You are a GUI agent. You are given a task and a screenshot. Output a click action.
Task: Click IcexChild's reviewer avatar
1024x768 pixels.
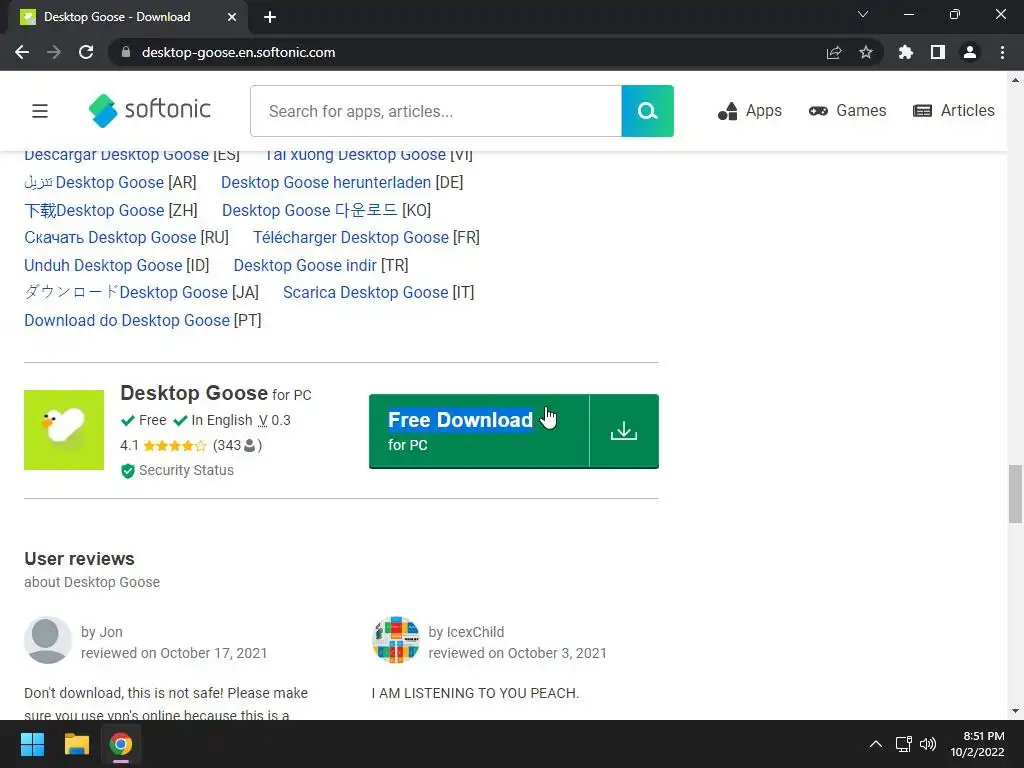coord(396,640)
